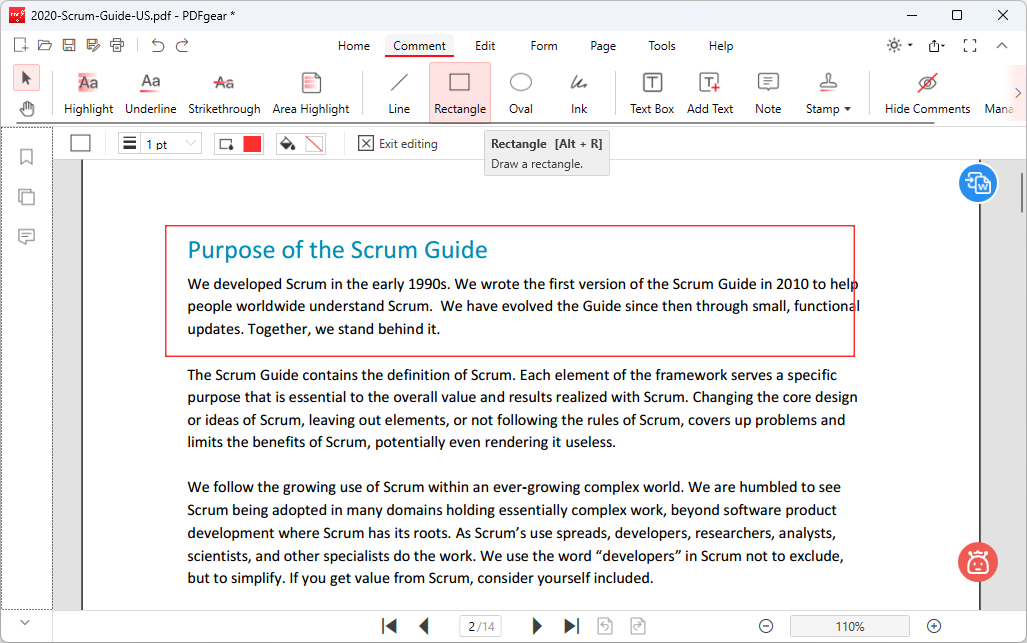Click the Text Box tool

652,93
